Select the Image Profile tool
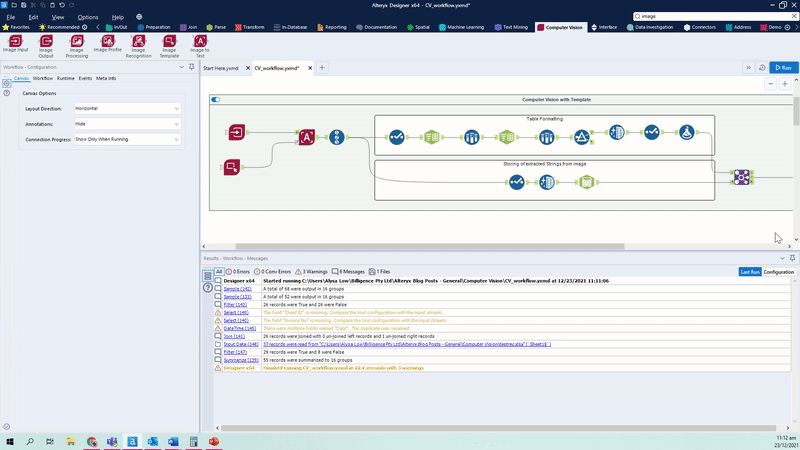The image size is (800, 450). tap(108, 44)
